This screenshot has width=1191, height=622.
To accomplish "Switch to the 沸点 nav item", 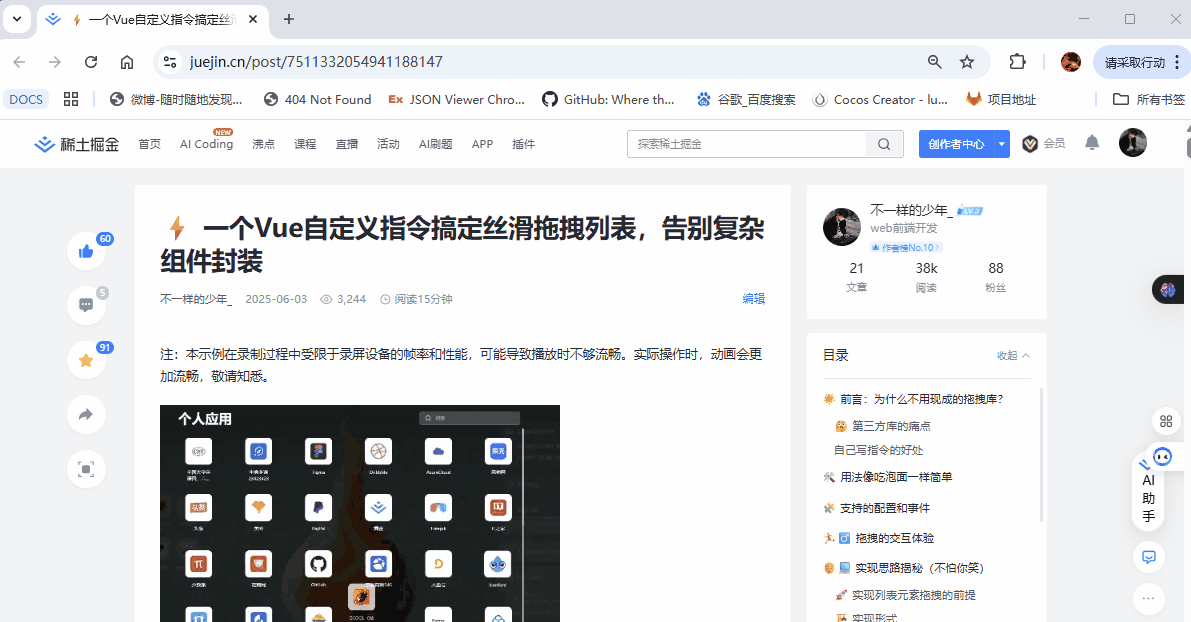I will pyautogui.click(x=263, y=143).
